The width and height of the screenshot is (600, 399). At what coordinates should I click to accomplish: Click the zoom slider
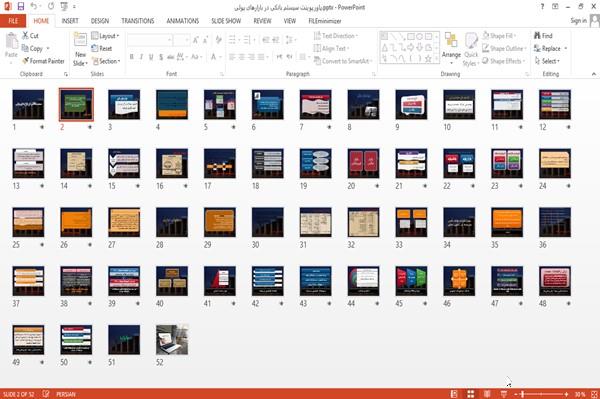(541, 394)
